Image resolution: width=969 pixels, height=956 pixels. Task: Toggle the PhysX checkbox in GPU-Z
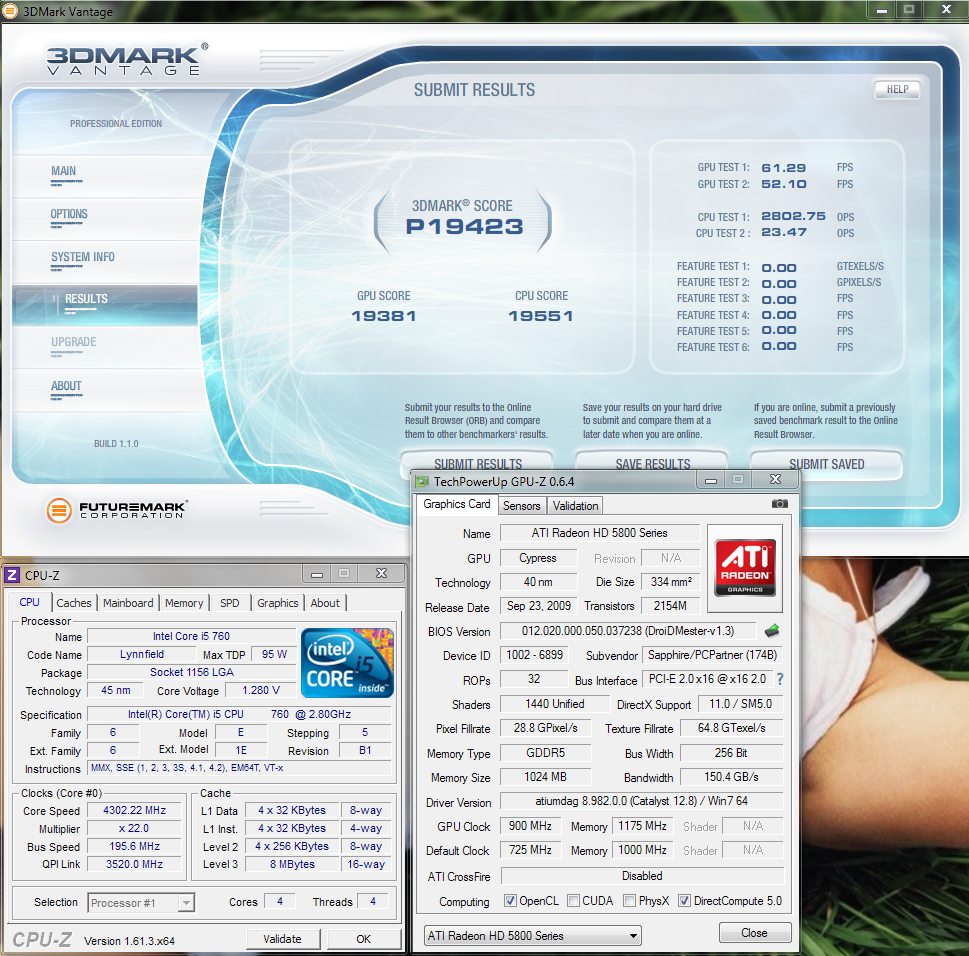629,900
